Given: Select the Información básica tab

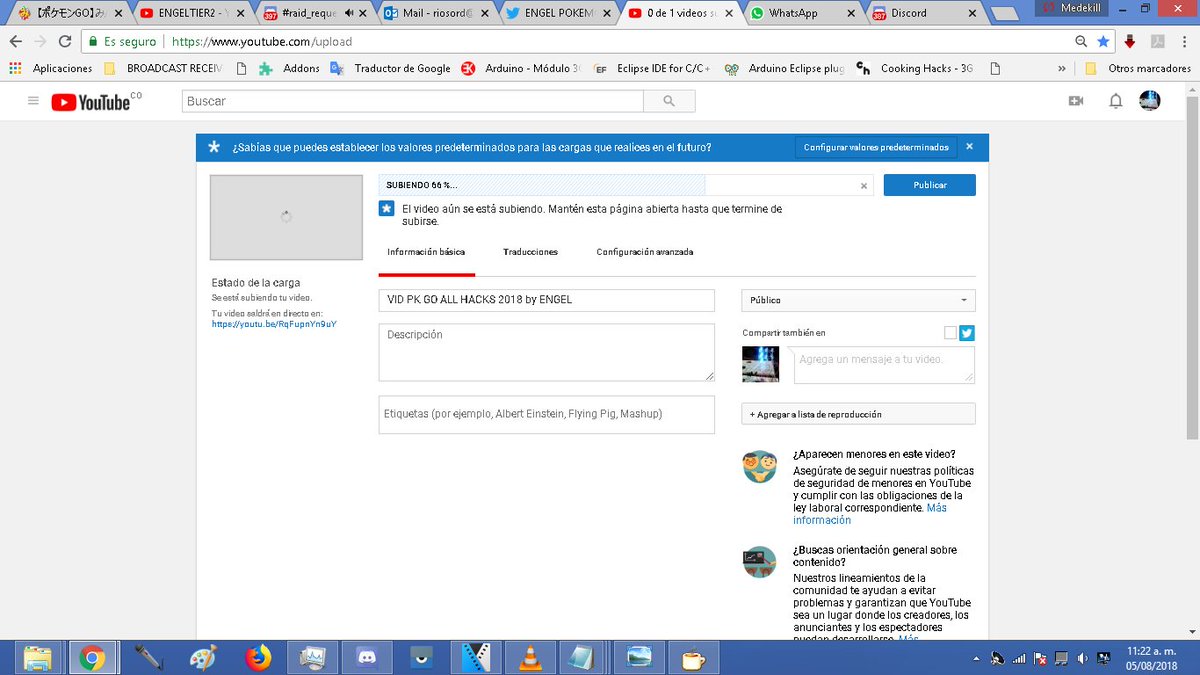Looking at the screenshot, I should tap(426, 252).
